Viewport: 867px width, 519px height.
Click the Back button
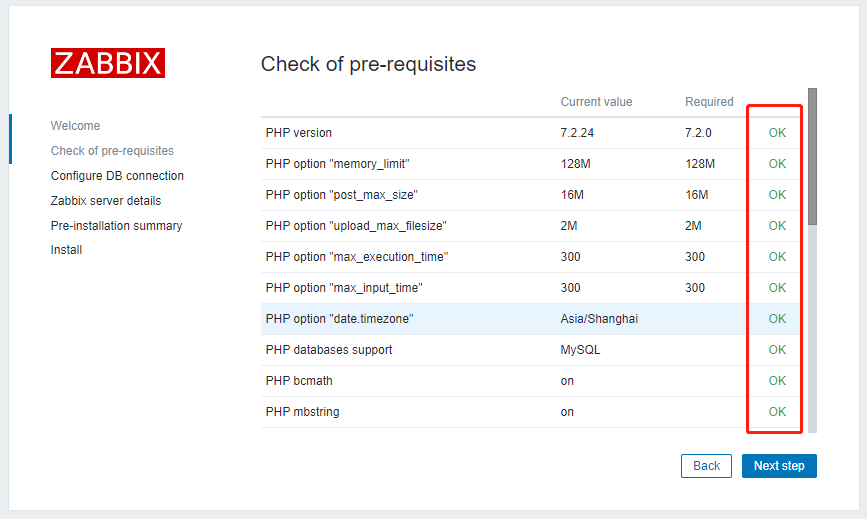pos(706,466)
